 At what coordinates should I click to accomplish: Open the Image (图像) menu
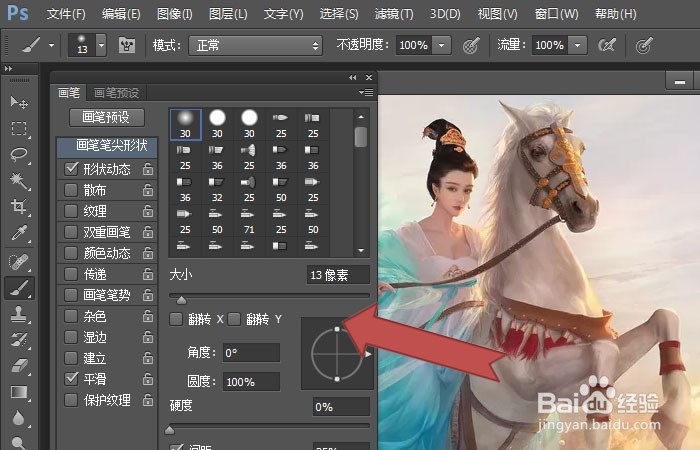tap(175, 14)
